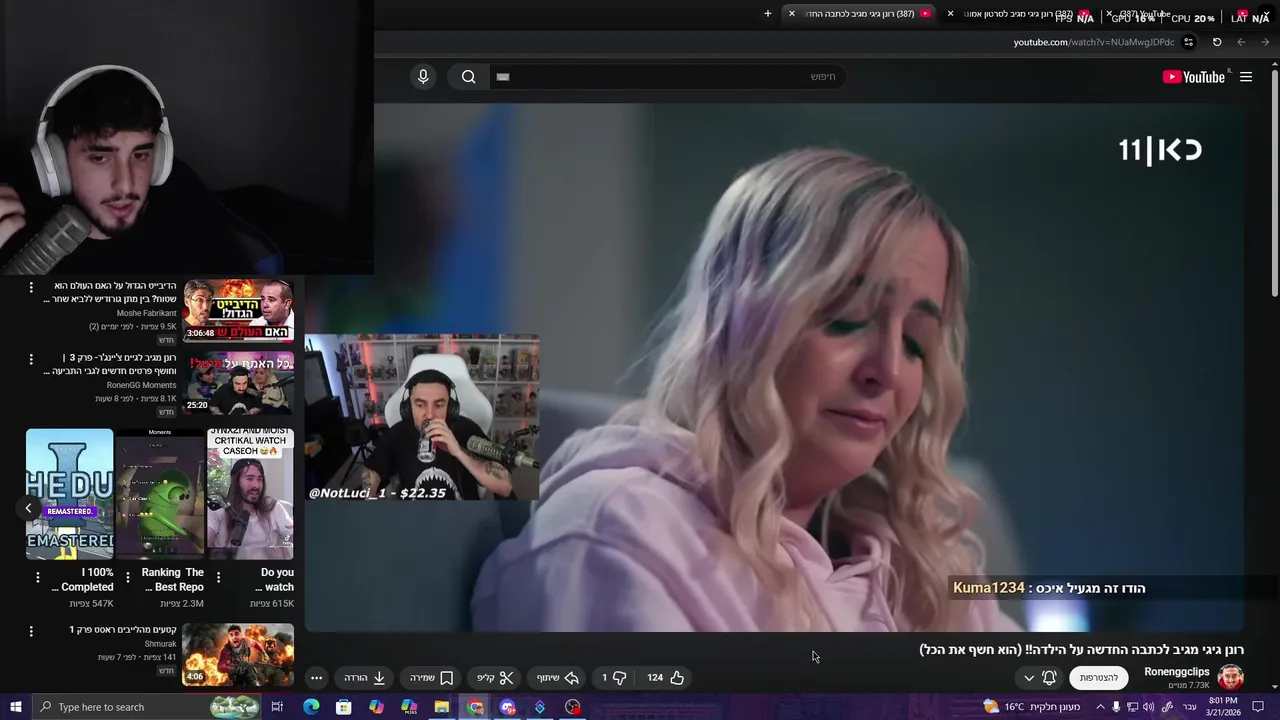This screenshot has width=1280, height=720.
Task: Open the Windows Start menu
Action: point(16,707)
